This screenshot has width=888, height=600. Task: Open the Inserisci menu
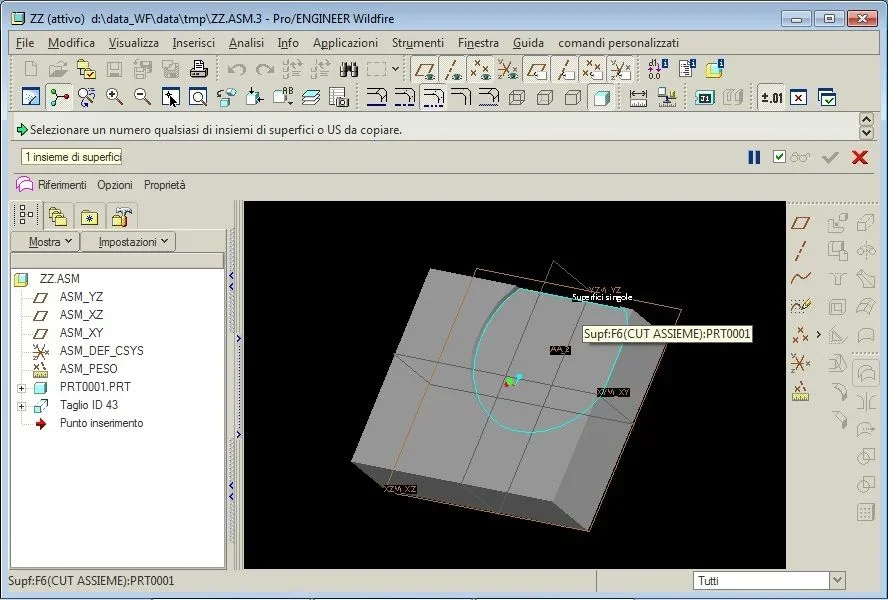(194, 43)
